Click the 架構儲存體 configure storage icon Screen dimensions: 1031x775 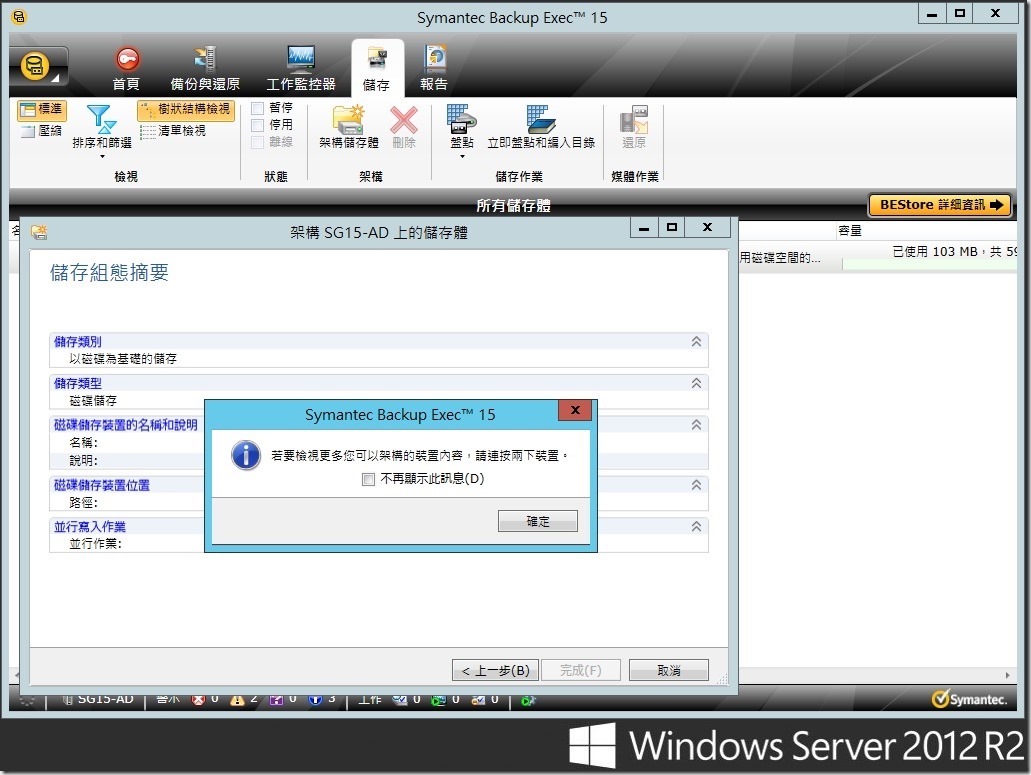348,120
